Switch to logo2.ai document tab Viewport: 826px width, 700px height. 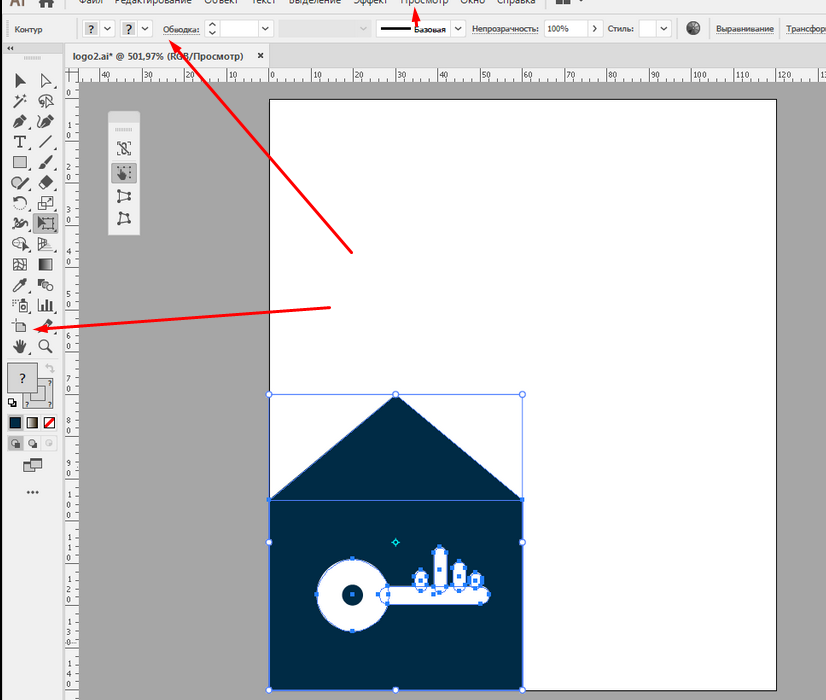tap(158, 56)
